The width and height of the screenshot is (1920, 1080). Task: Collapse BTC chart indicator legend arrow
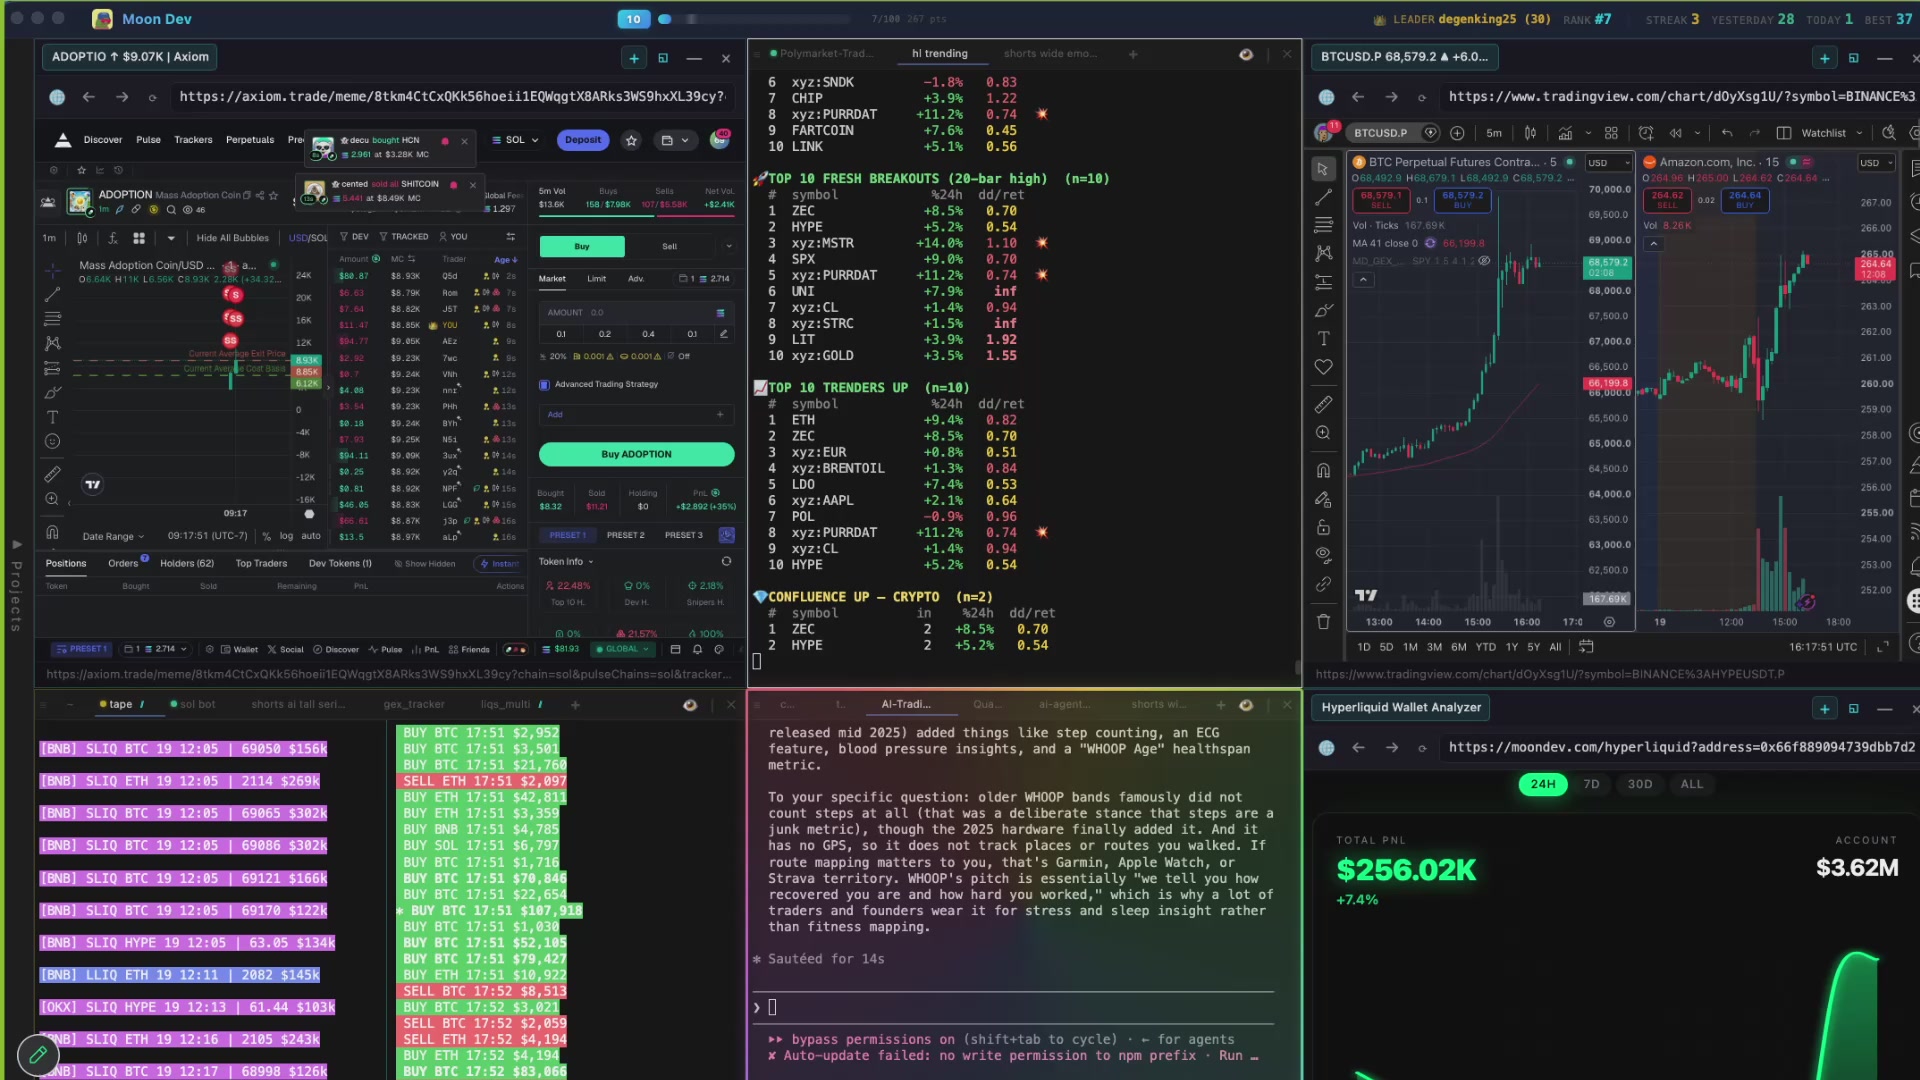click(1363, 280)
